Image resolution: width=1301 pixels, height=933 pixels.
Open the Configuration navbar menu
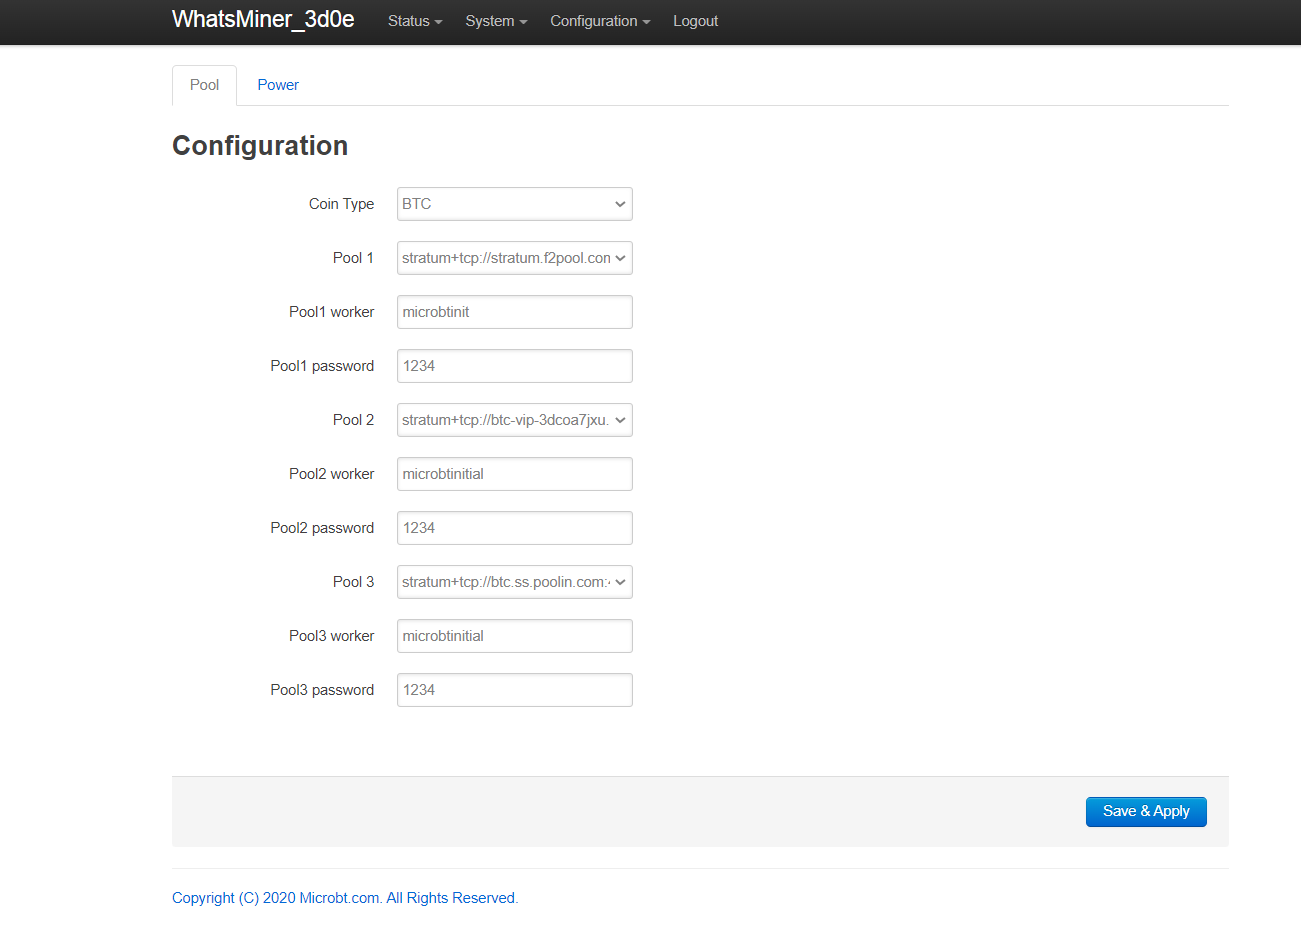click(600, 21)
